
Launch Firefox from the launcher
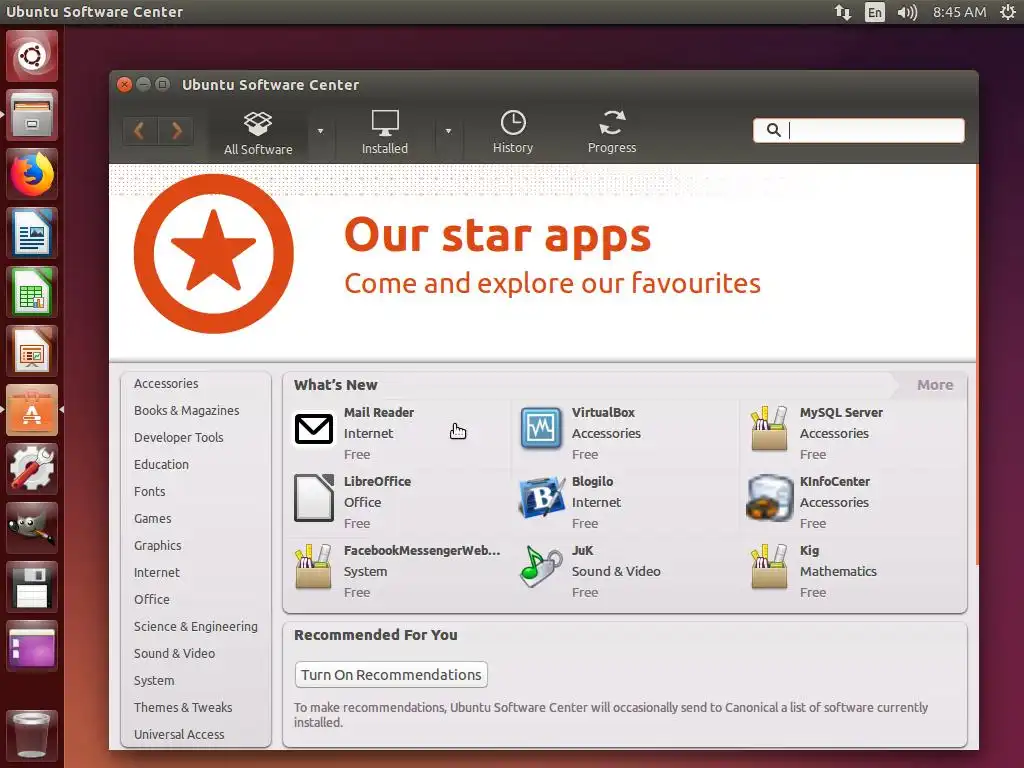[32, 174]
